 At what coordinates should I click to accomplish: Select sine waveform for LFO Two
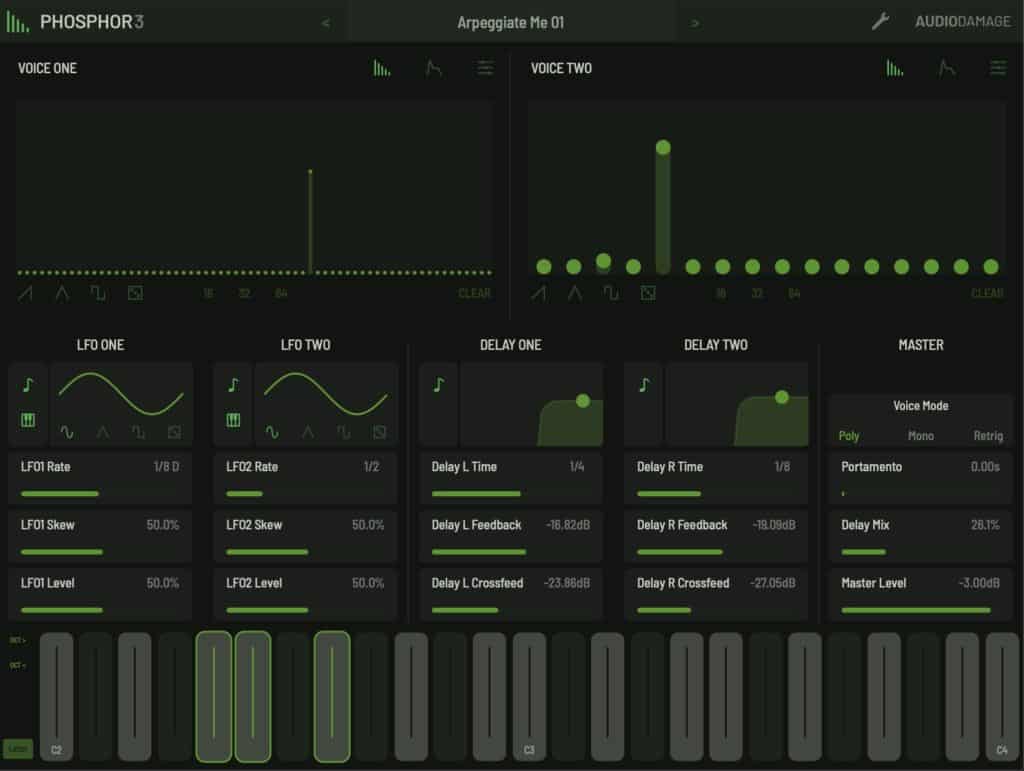click(x=272, y=432)
